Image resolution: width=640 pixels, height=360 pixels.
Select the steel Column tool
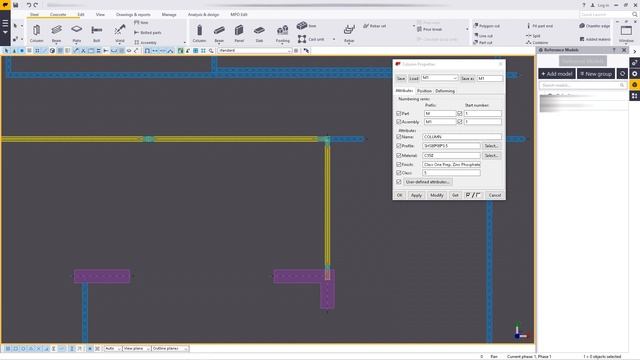click(36, 33)
